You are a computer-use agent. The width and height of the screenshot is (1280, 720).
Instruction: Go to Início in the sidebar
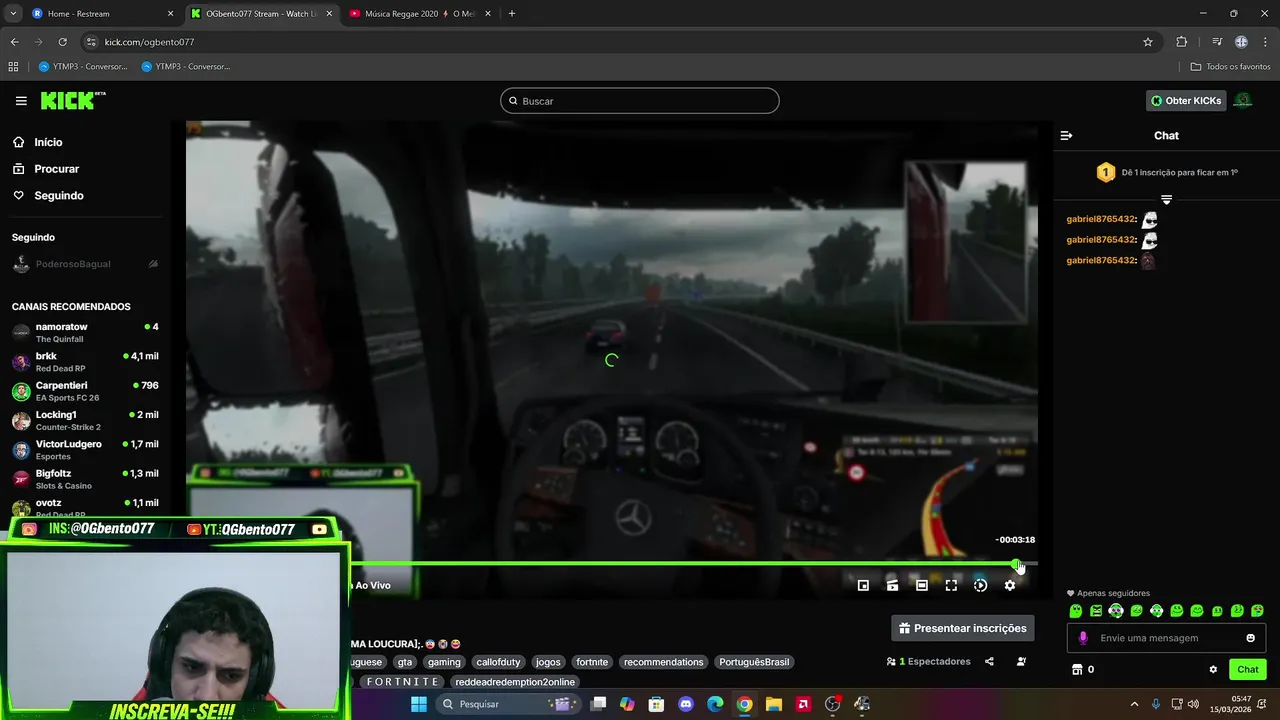[x=48, y=142]
